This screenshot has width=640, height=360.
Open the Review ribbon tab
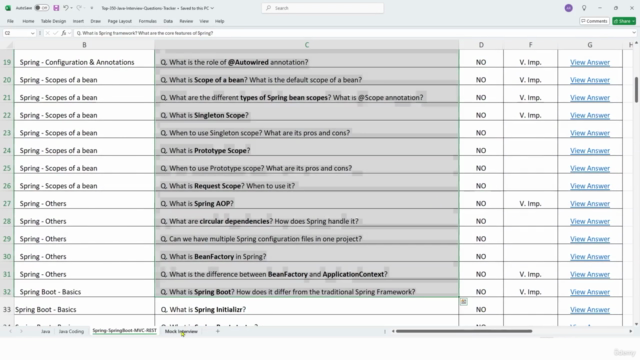tap(186, 21)
